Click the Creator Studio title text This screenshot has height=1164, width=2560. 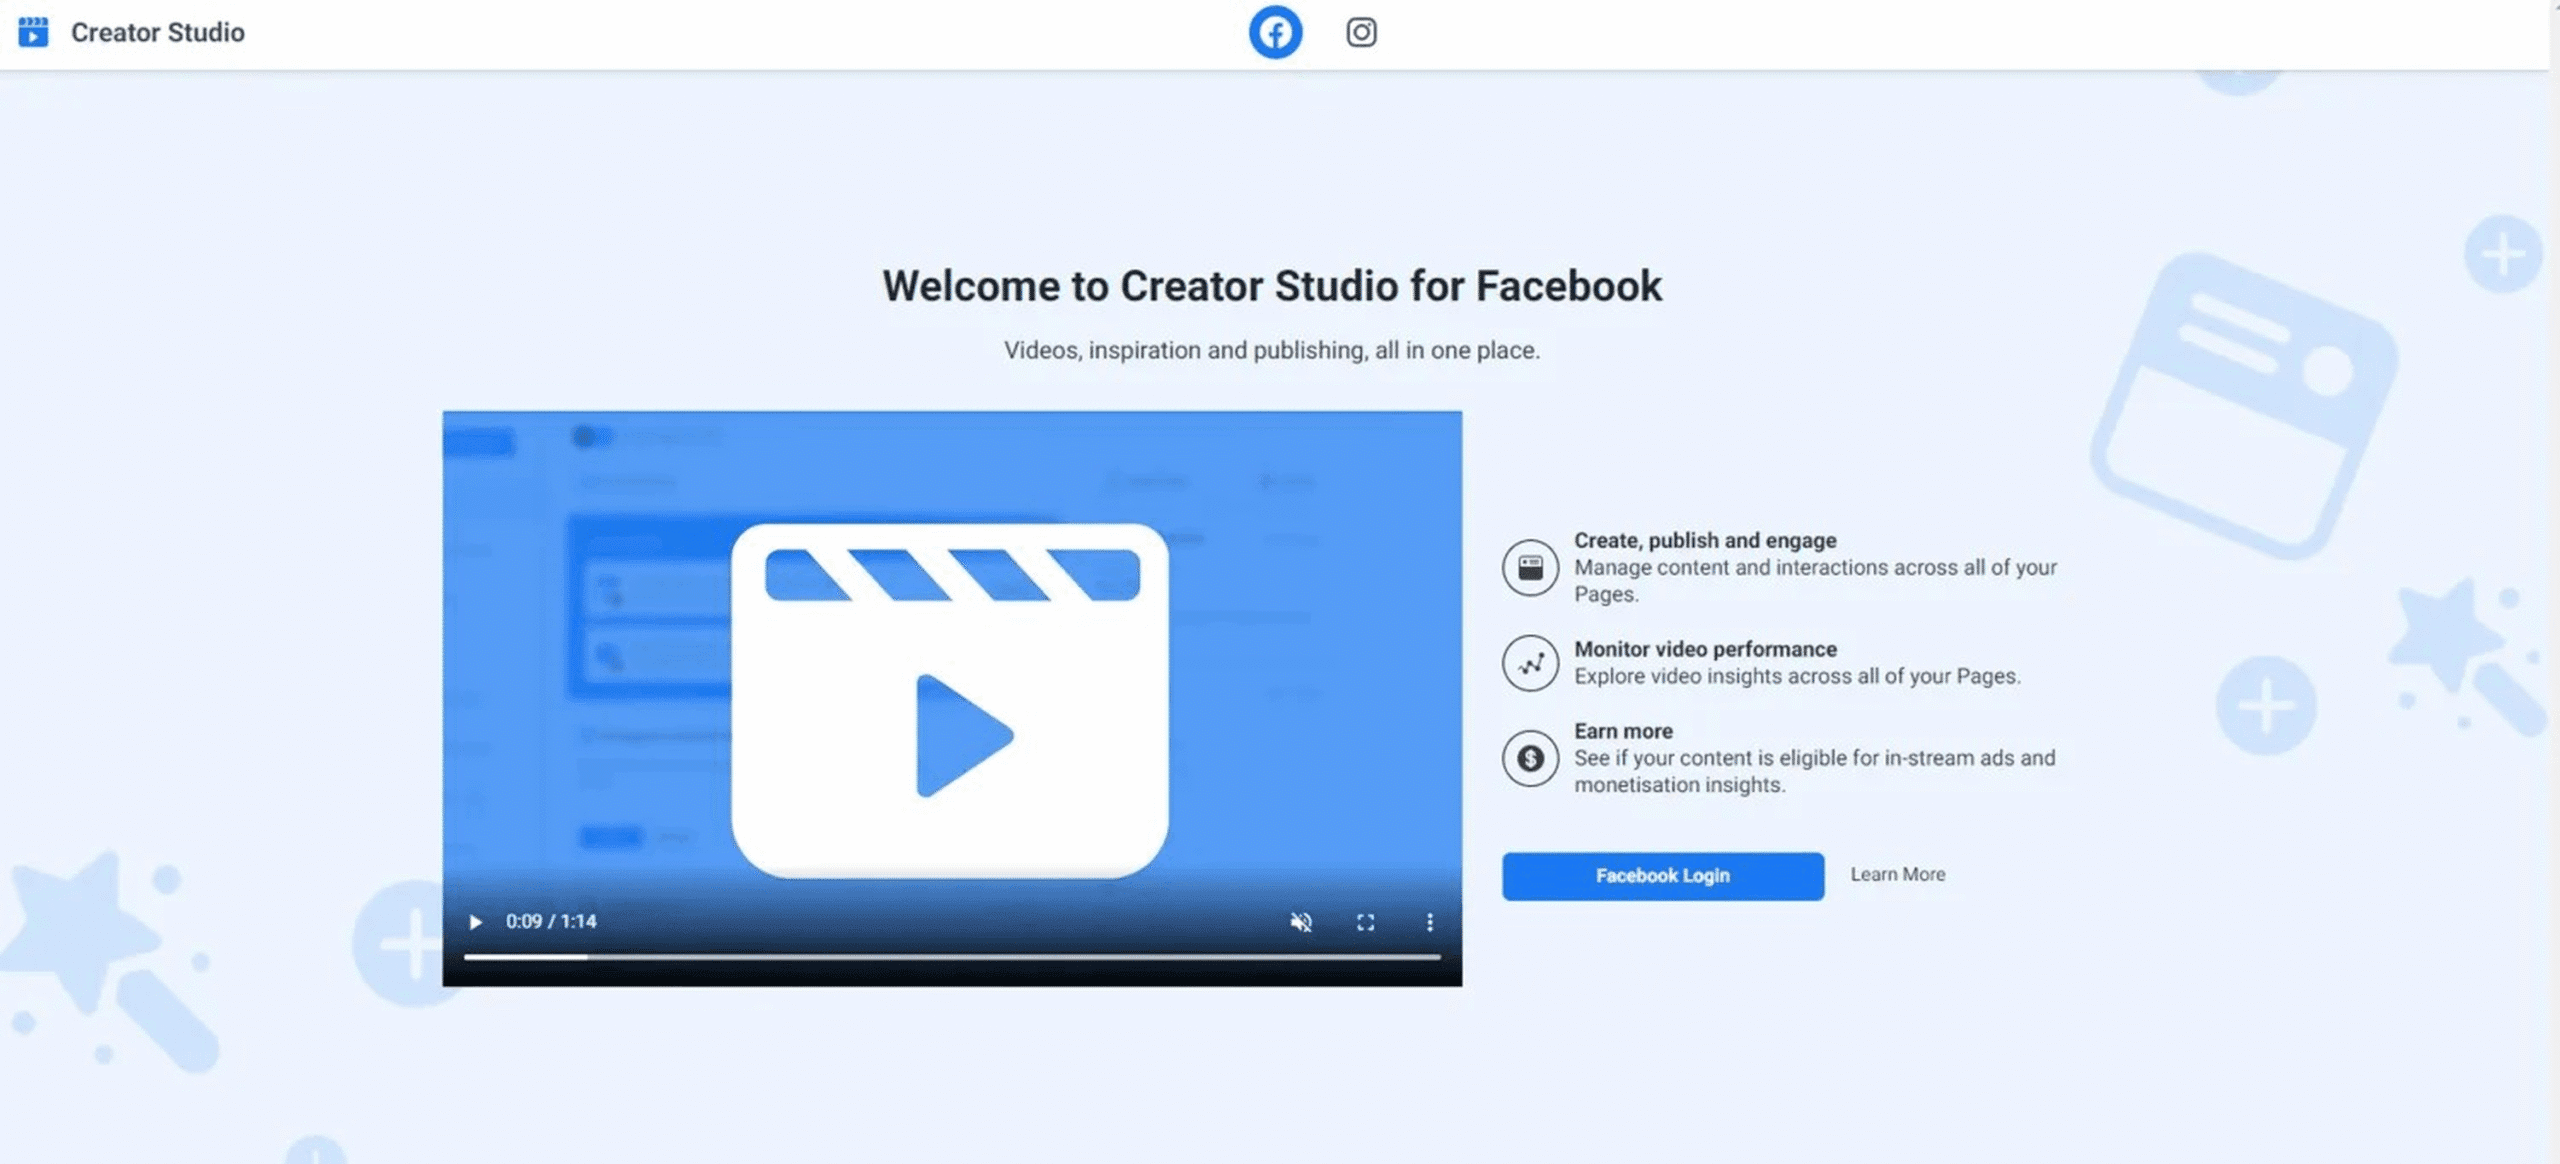pyautogui.click(x=157, y=33)
